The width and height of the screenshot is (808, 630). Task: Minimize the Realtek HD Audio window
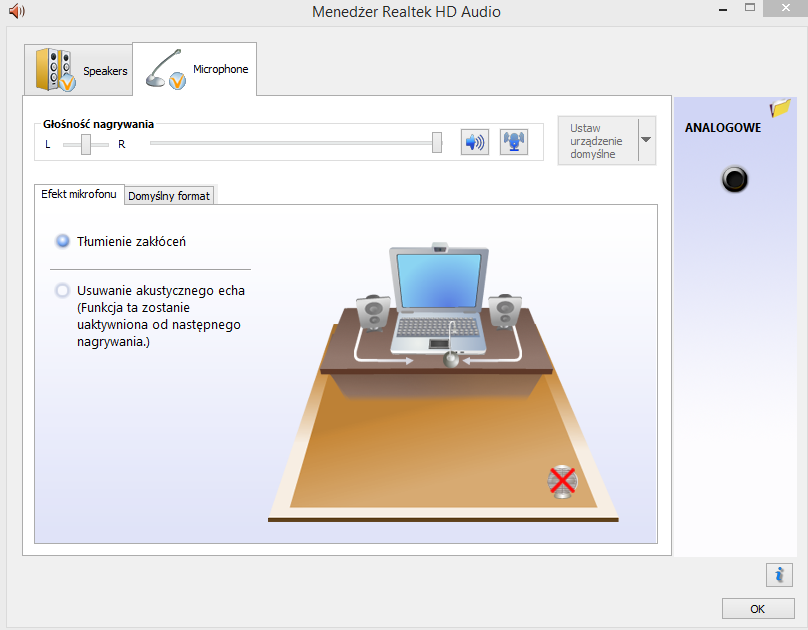(x=723, y=9)
